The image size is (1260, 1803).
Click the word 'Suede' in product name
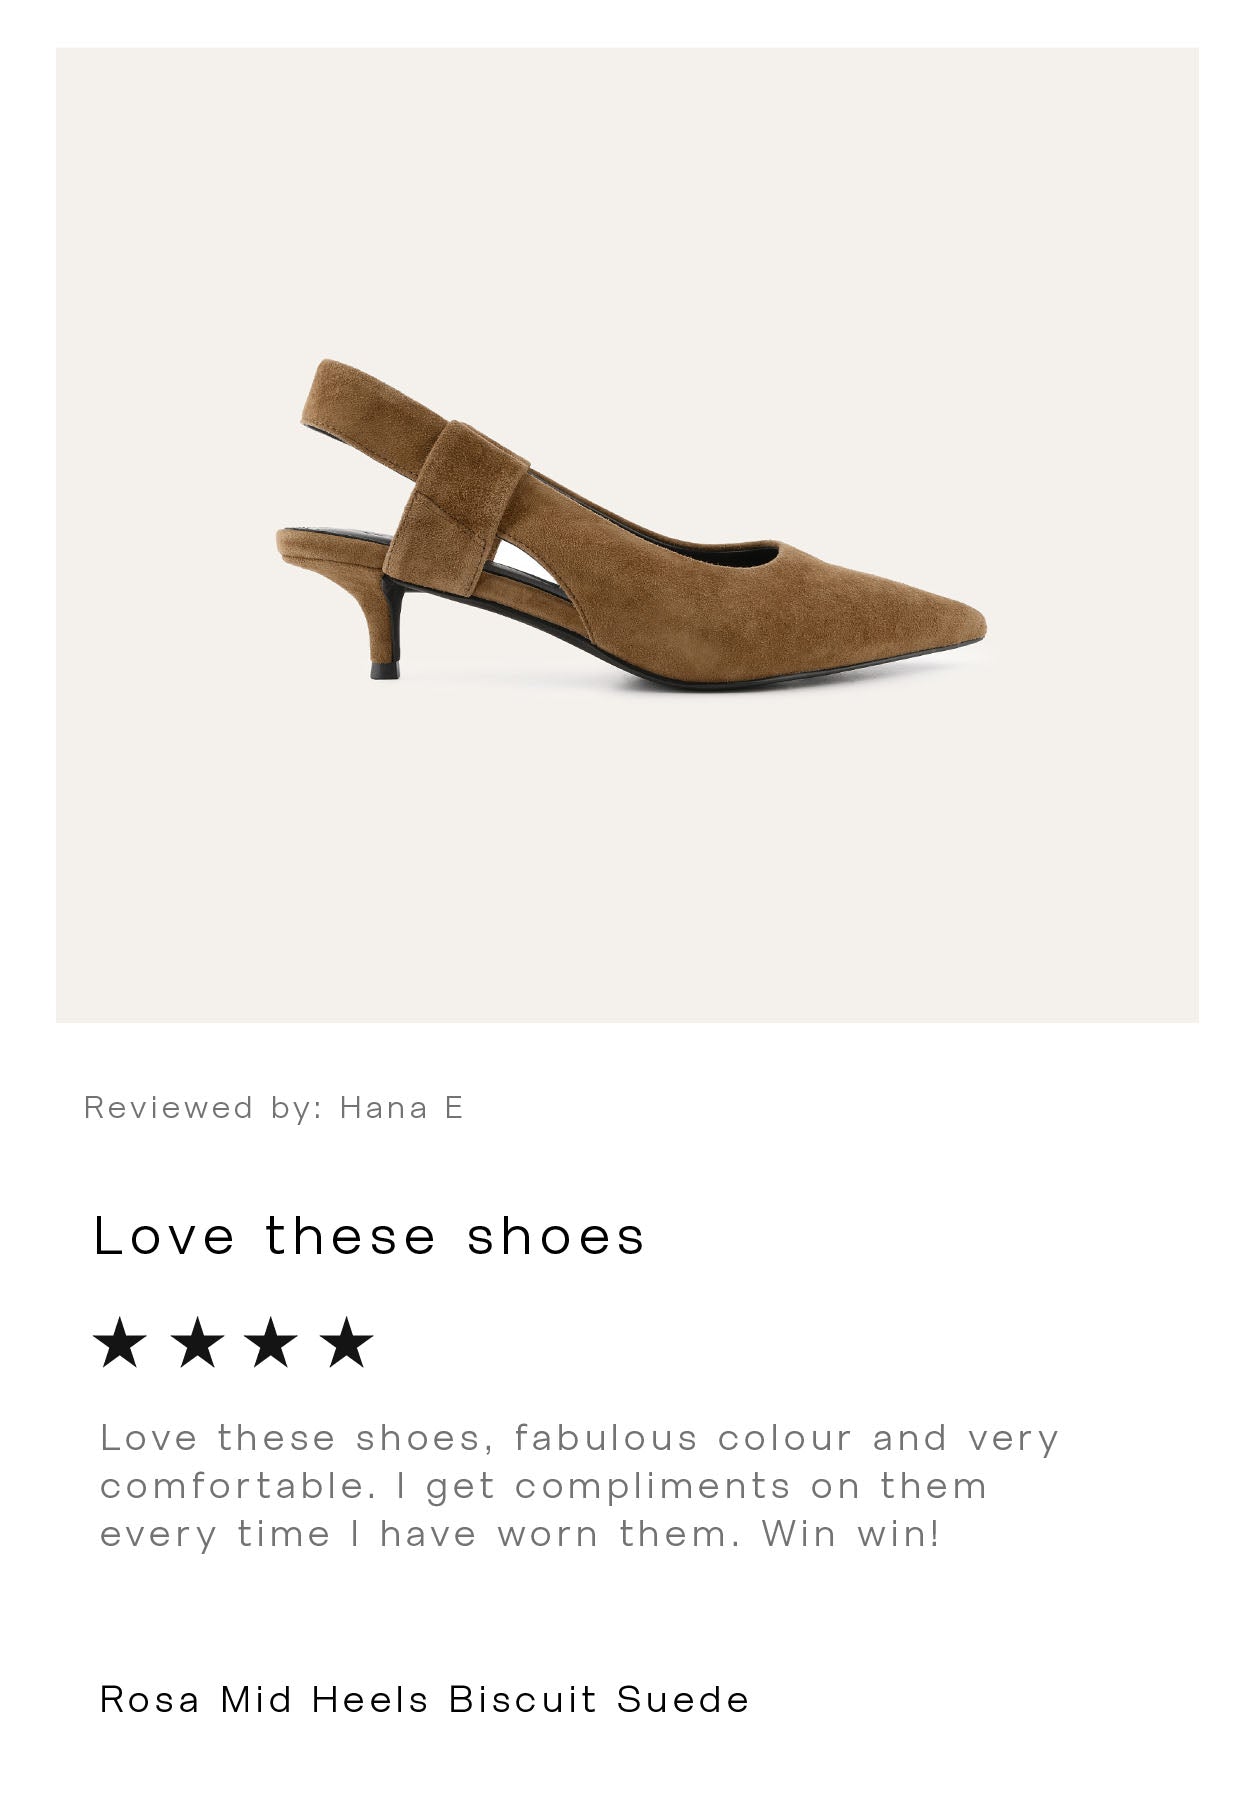(x=682, y=1699)
